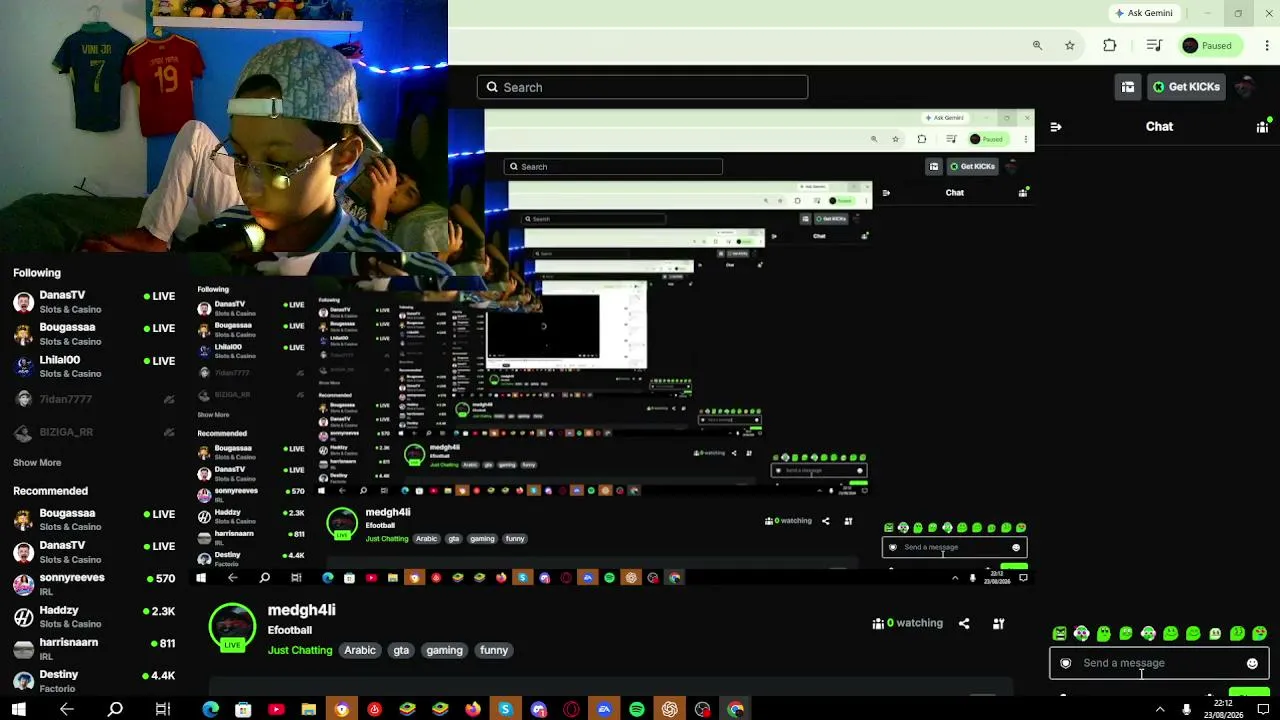Open the emoji picker smiley in chat
The width and height of the screenshot is (1280, 720).
click(1252, 663)
